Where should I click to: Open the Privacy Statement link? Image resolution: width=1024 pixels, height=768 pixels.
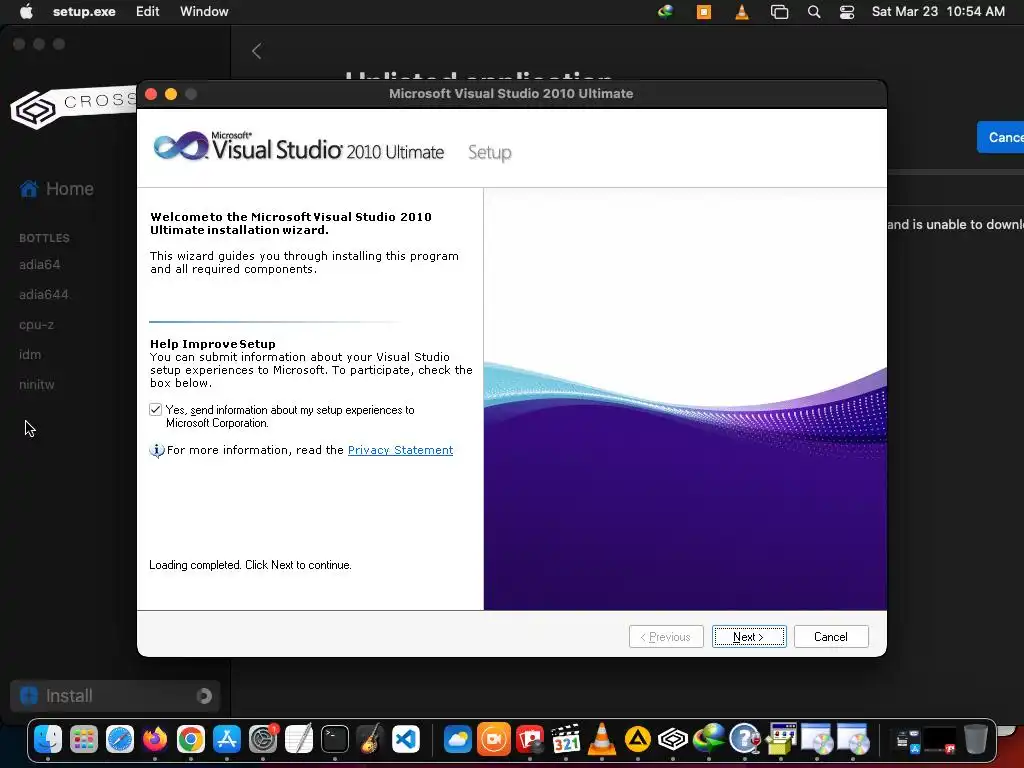tap(400, 450)
